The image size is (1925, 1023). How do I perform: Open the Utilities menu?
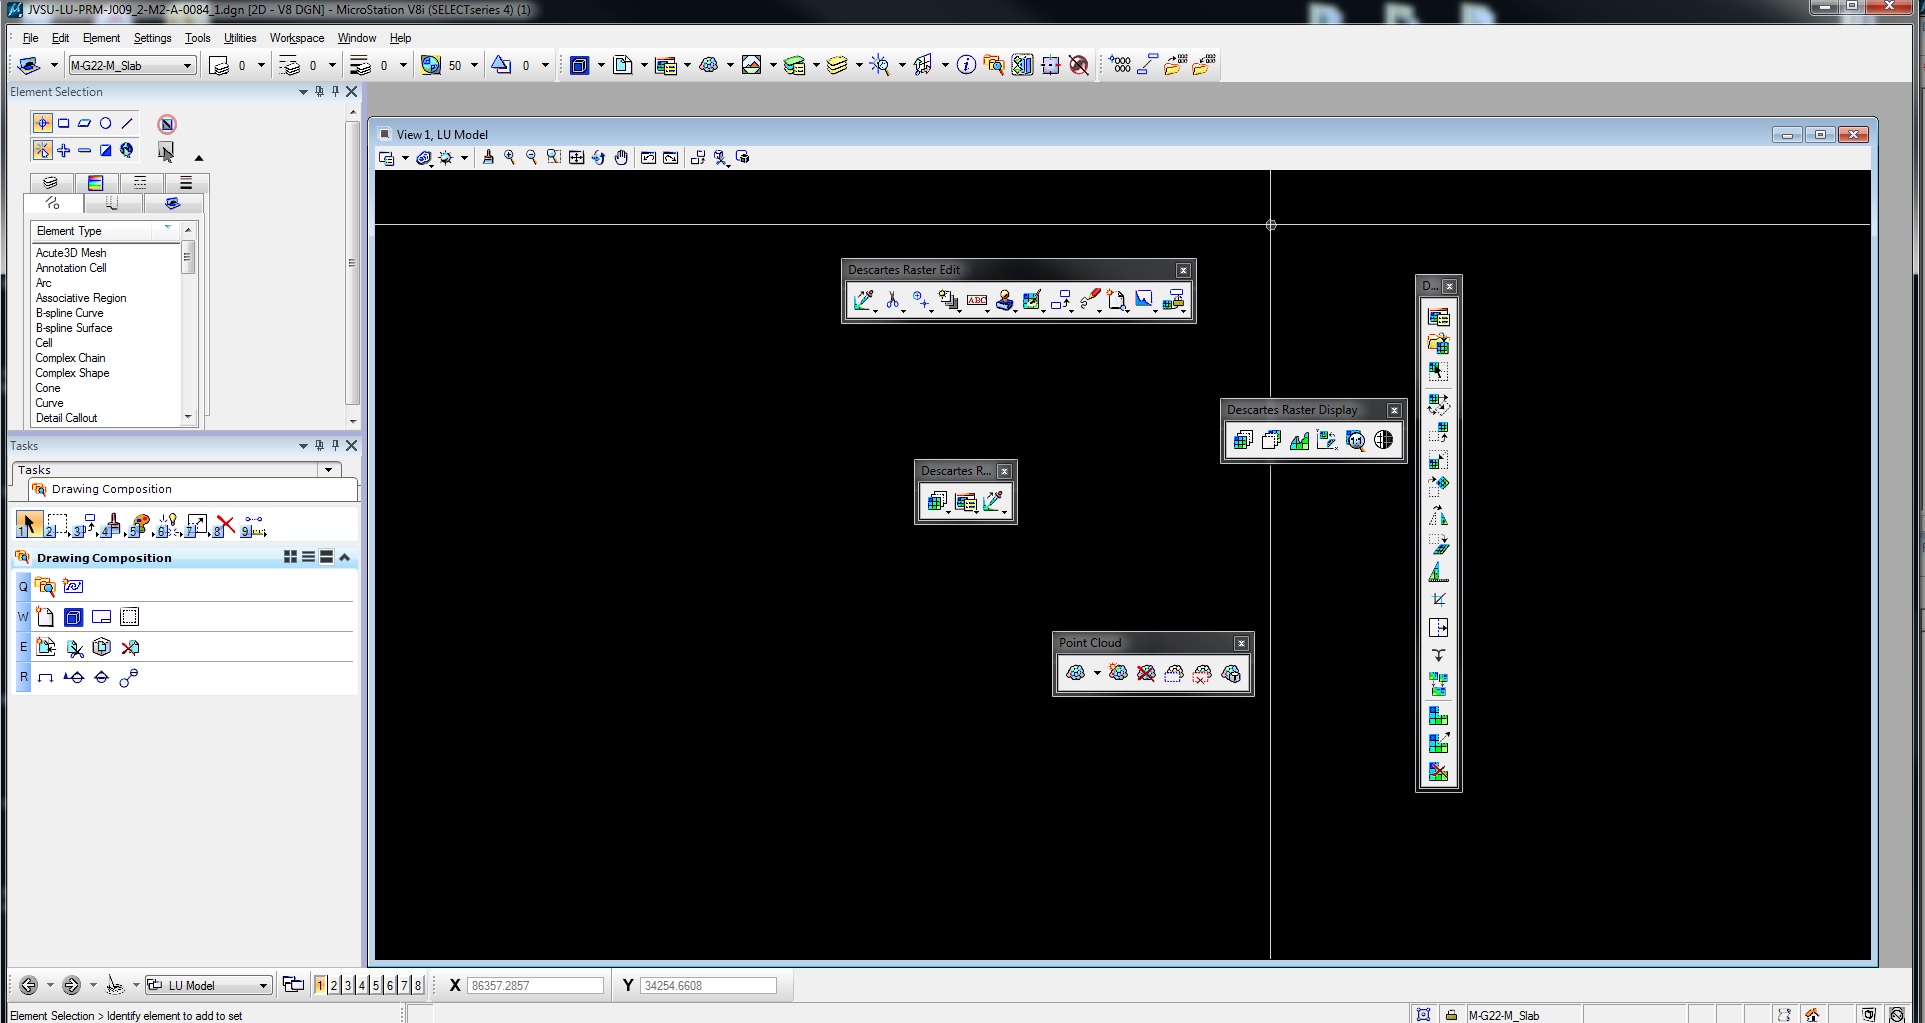point(240,38)
